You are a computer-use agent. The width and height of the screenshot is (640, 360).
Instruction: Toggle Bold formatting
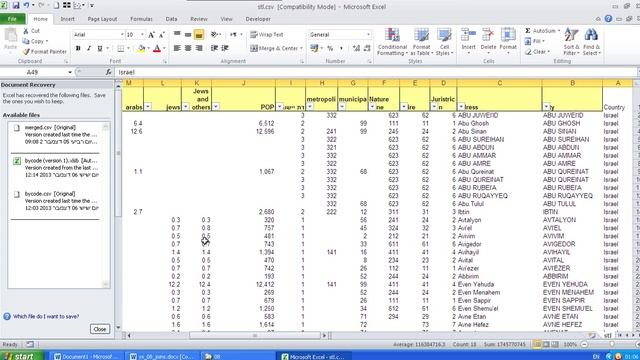[78, 49]
